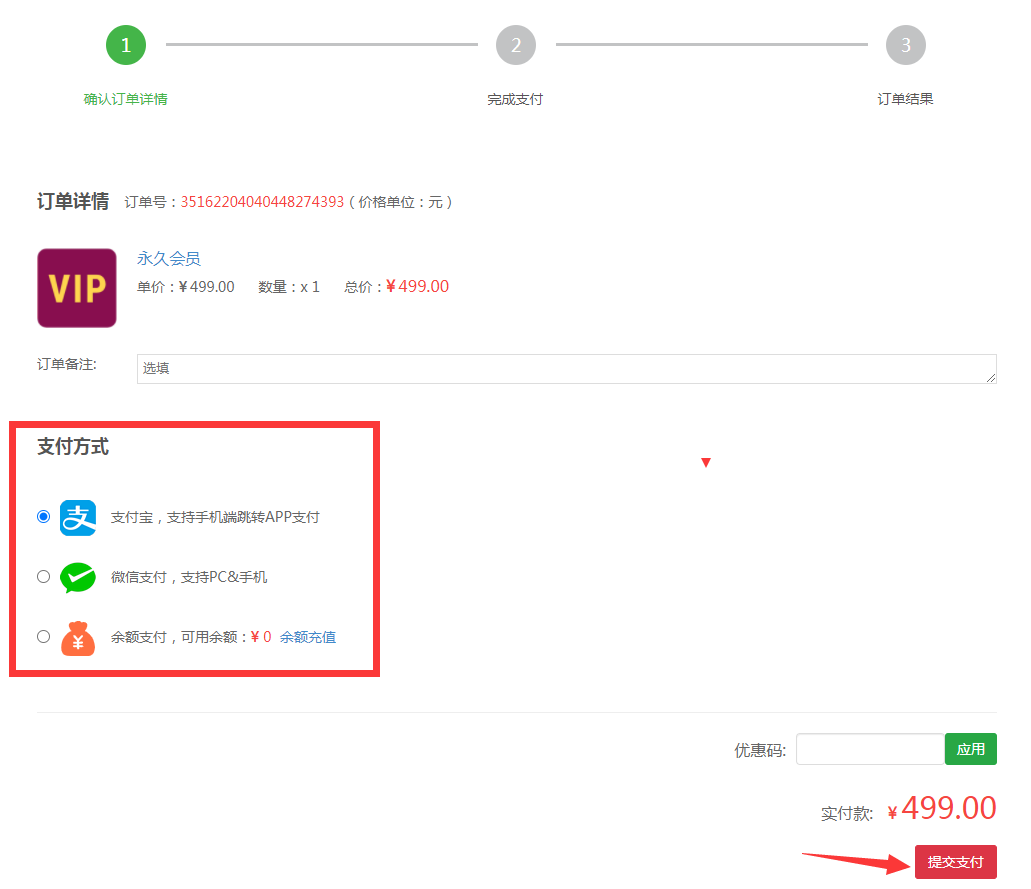
Task: Click the 订单备注 order note field
Action: [566, 368]
